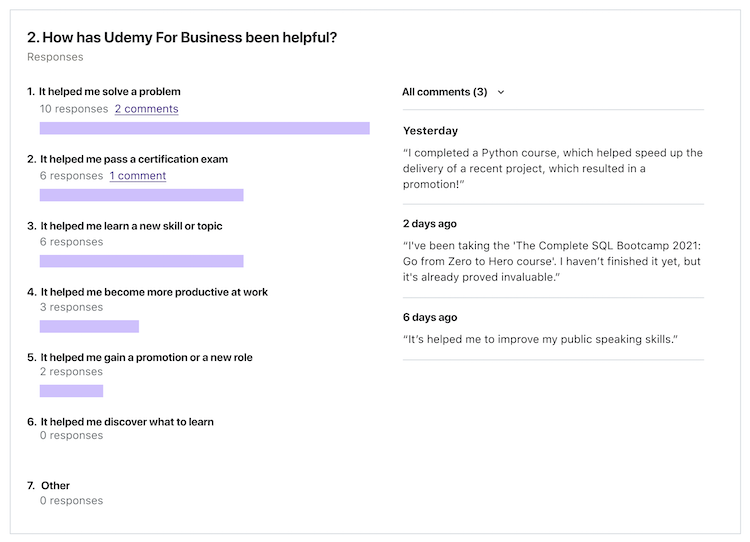Open the All comments (3) filter
Screen dimensions: 750x542
tap(444, 92)
